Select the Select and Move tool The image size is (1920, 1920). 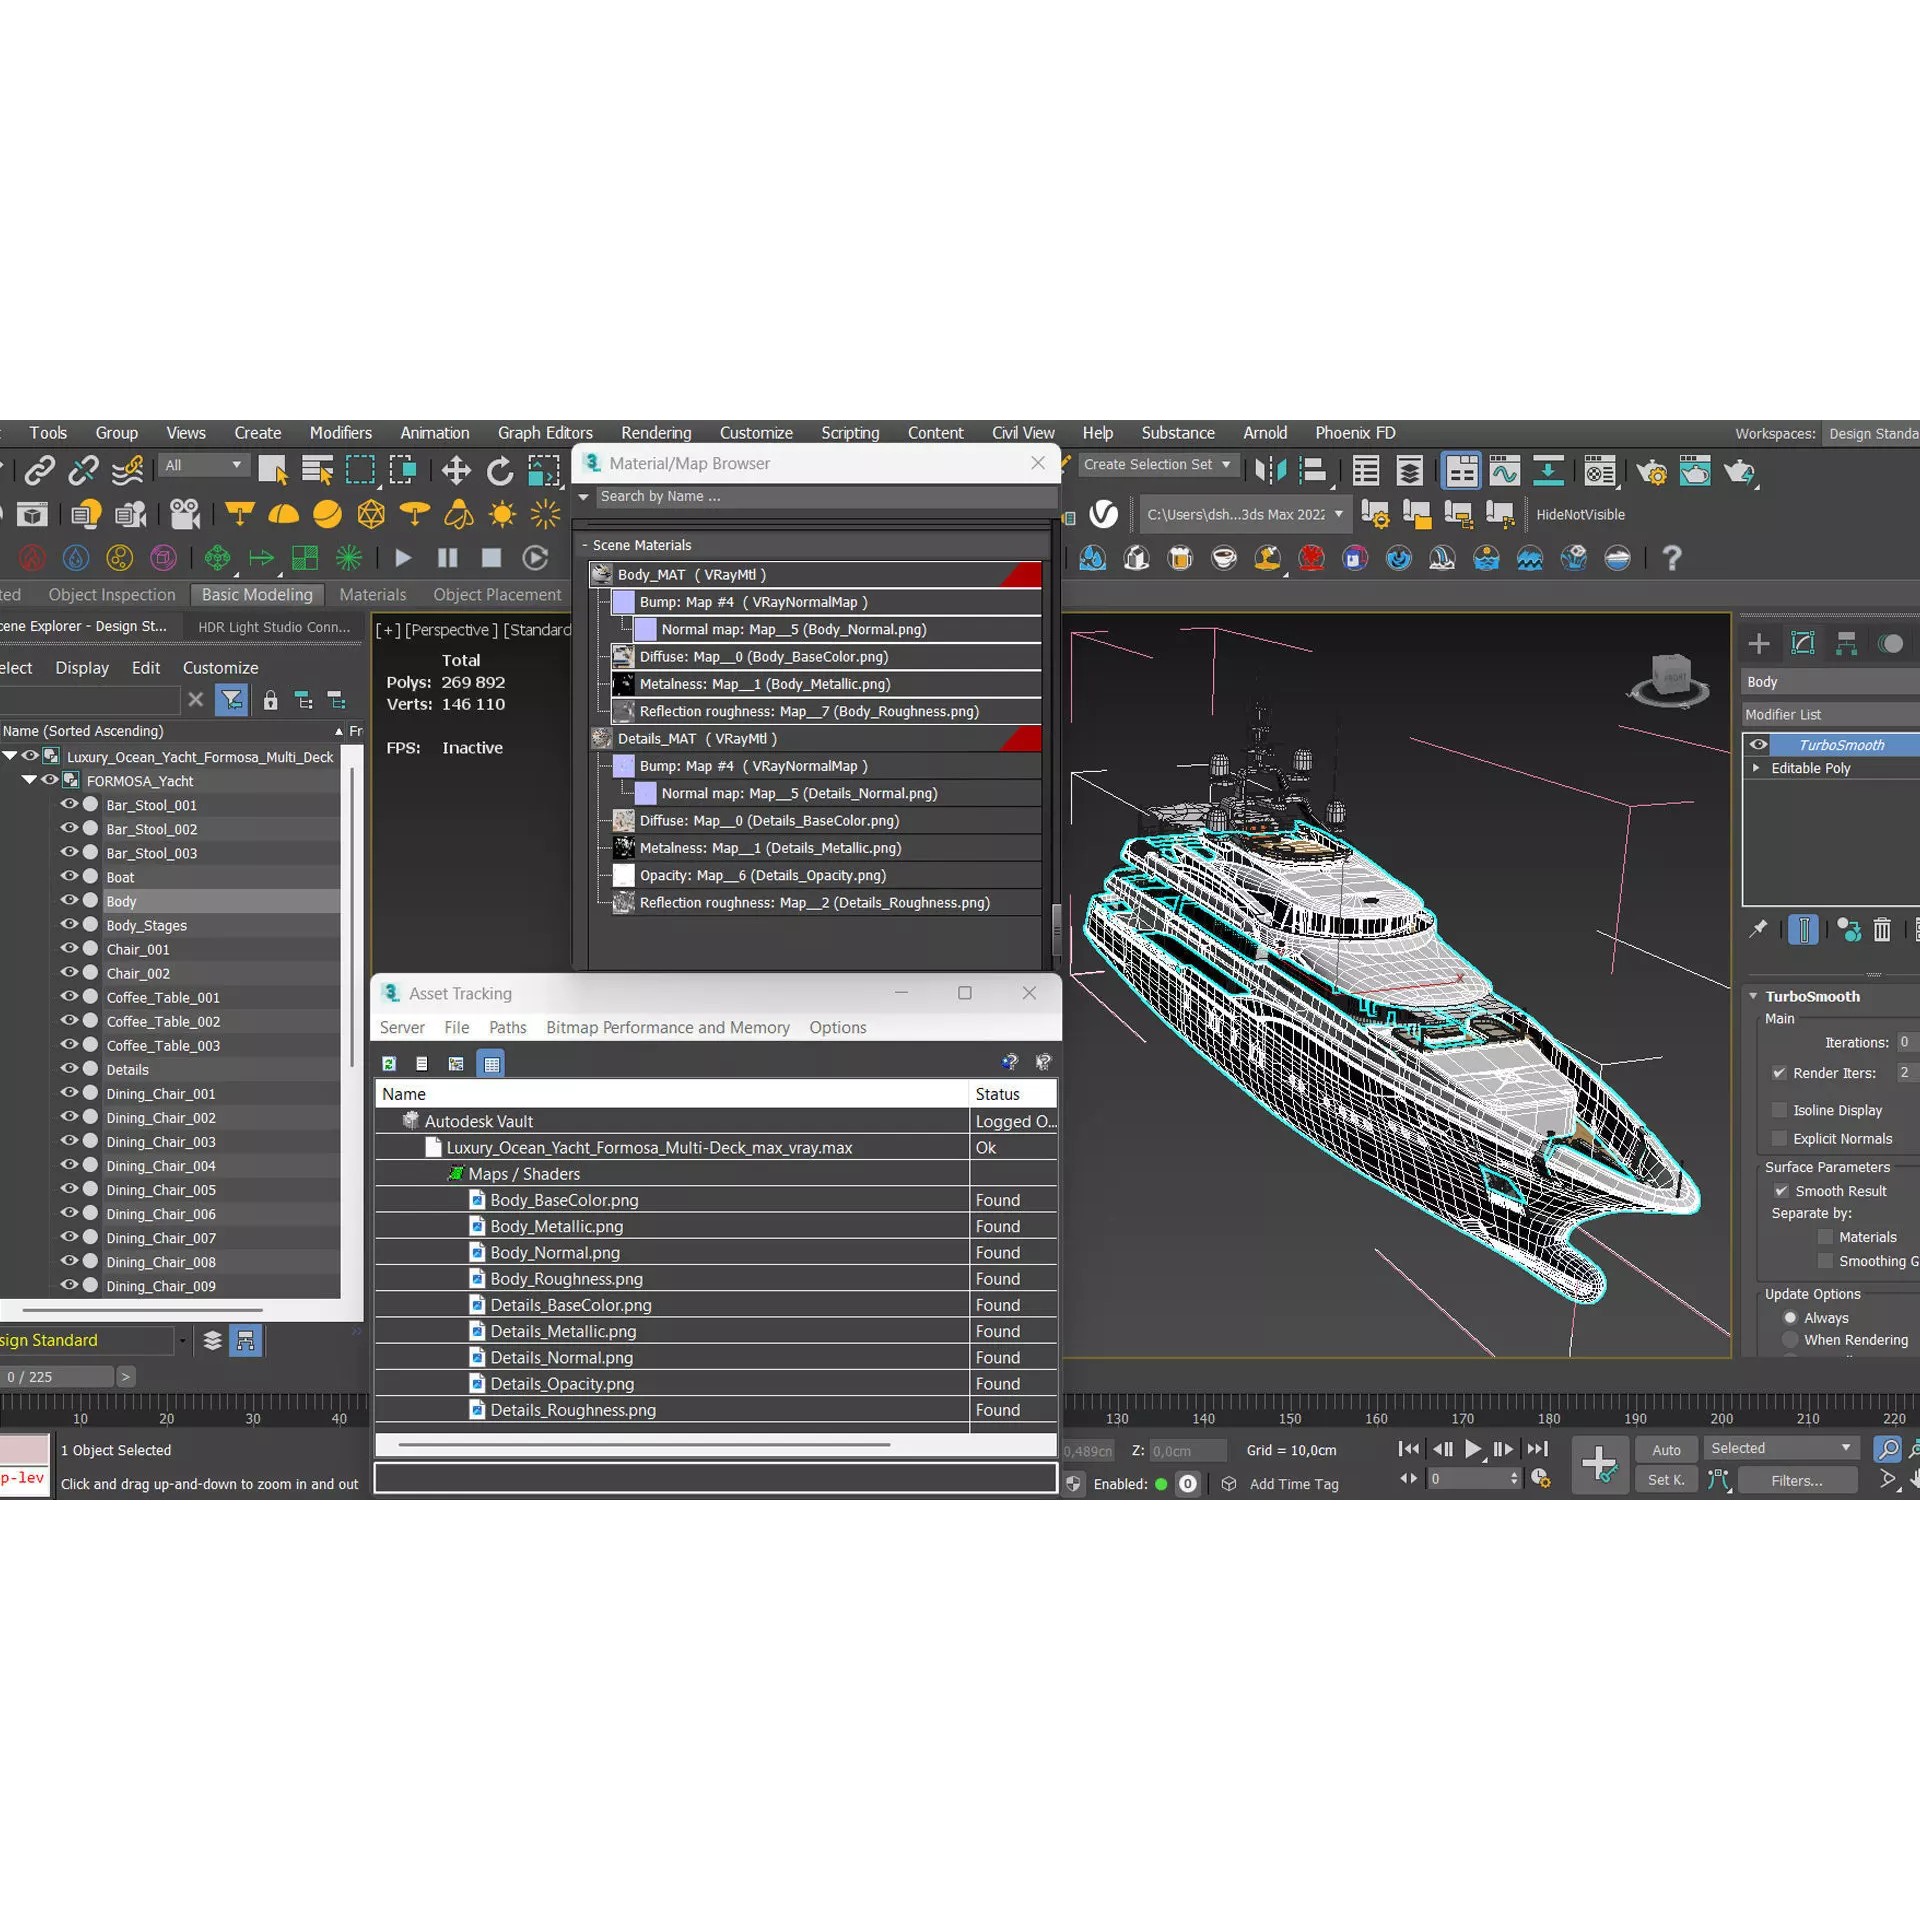coord(456,470)
